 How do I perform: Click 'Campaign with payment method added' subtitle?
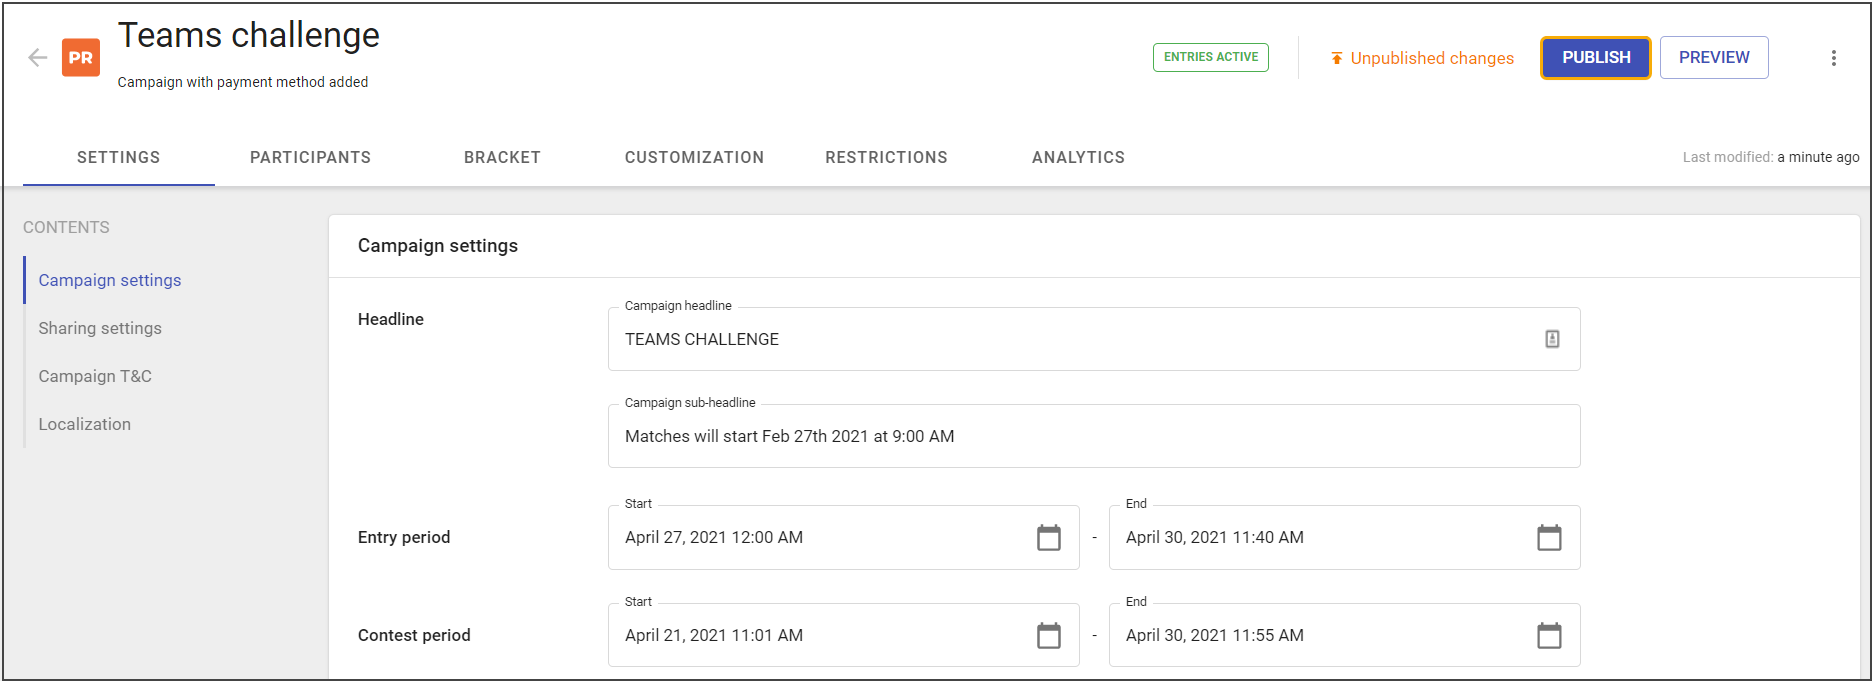pyautogui.click(x=243, y=82)
